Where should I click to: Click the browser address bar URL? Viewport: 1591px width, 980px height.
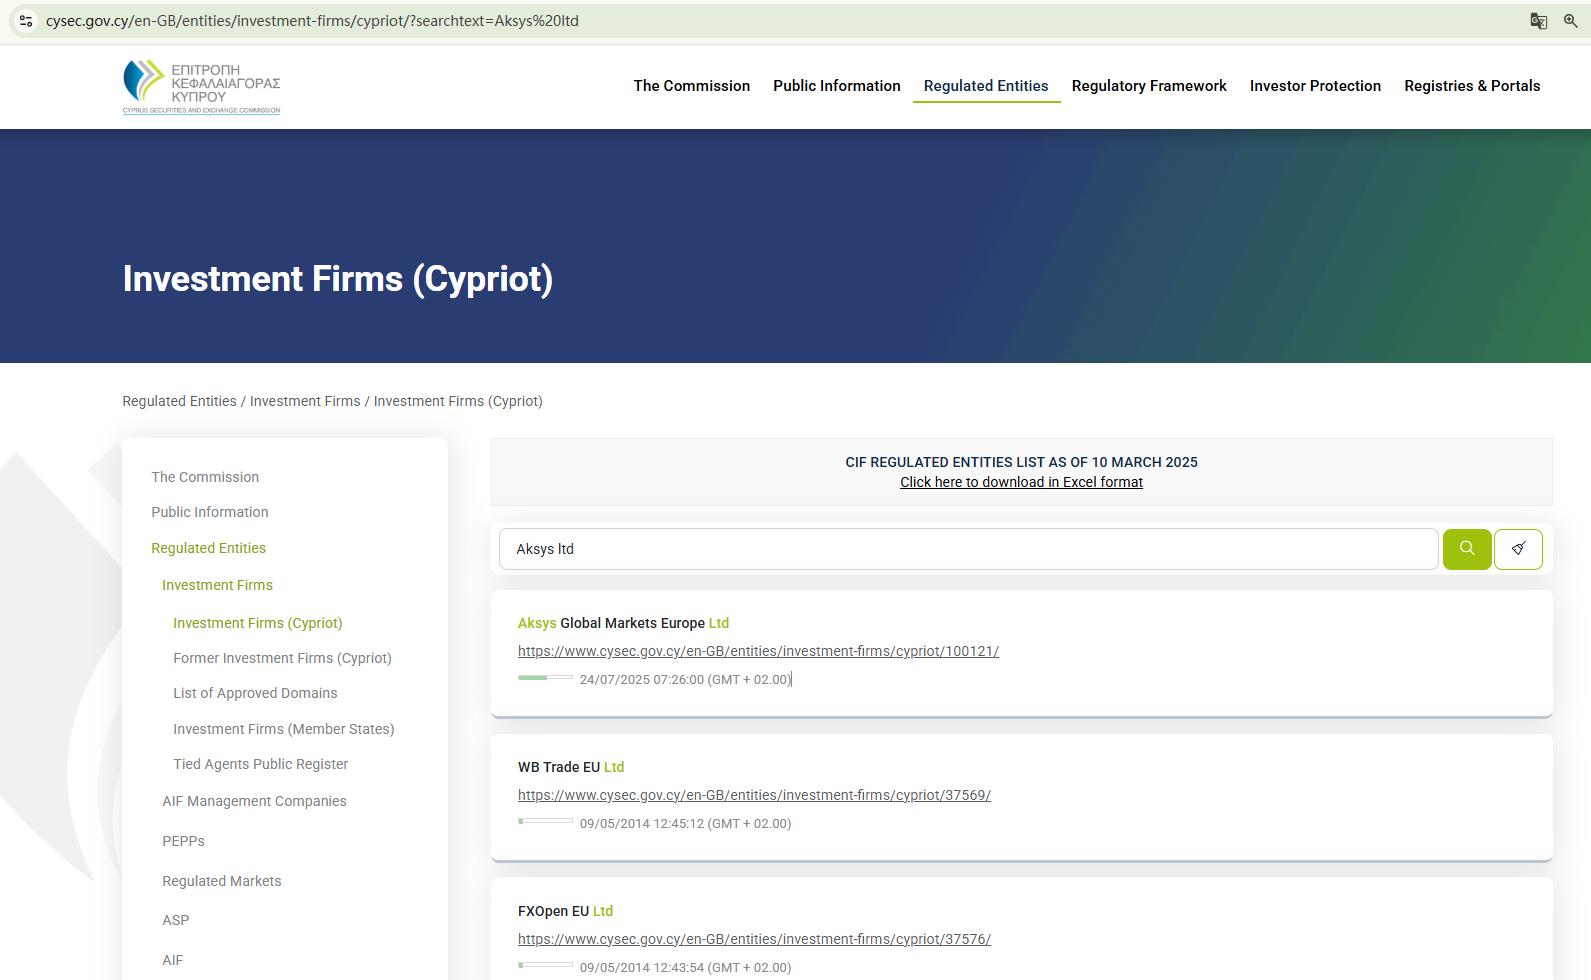312,21
